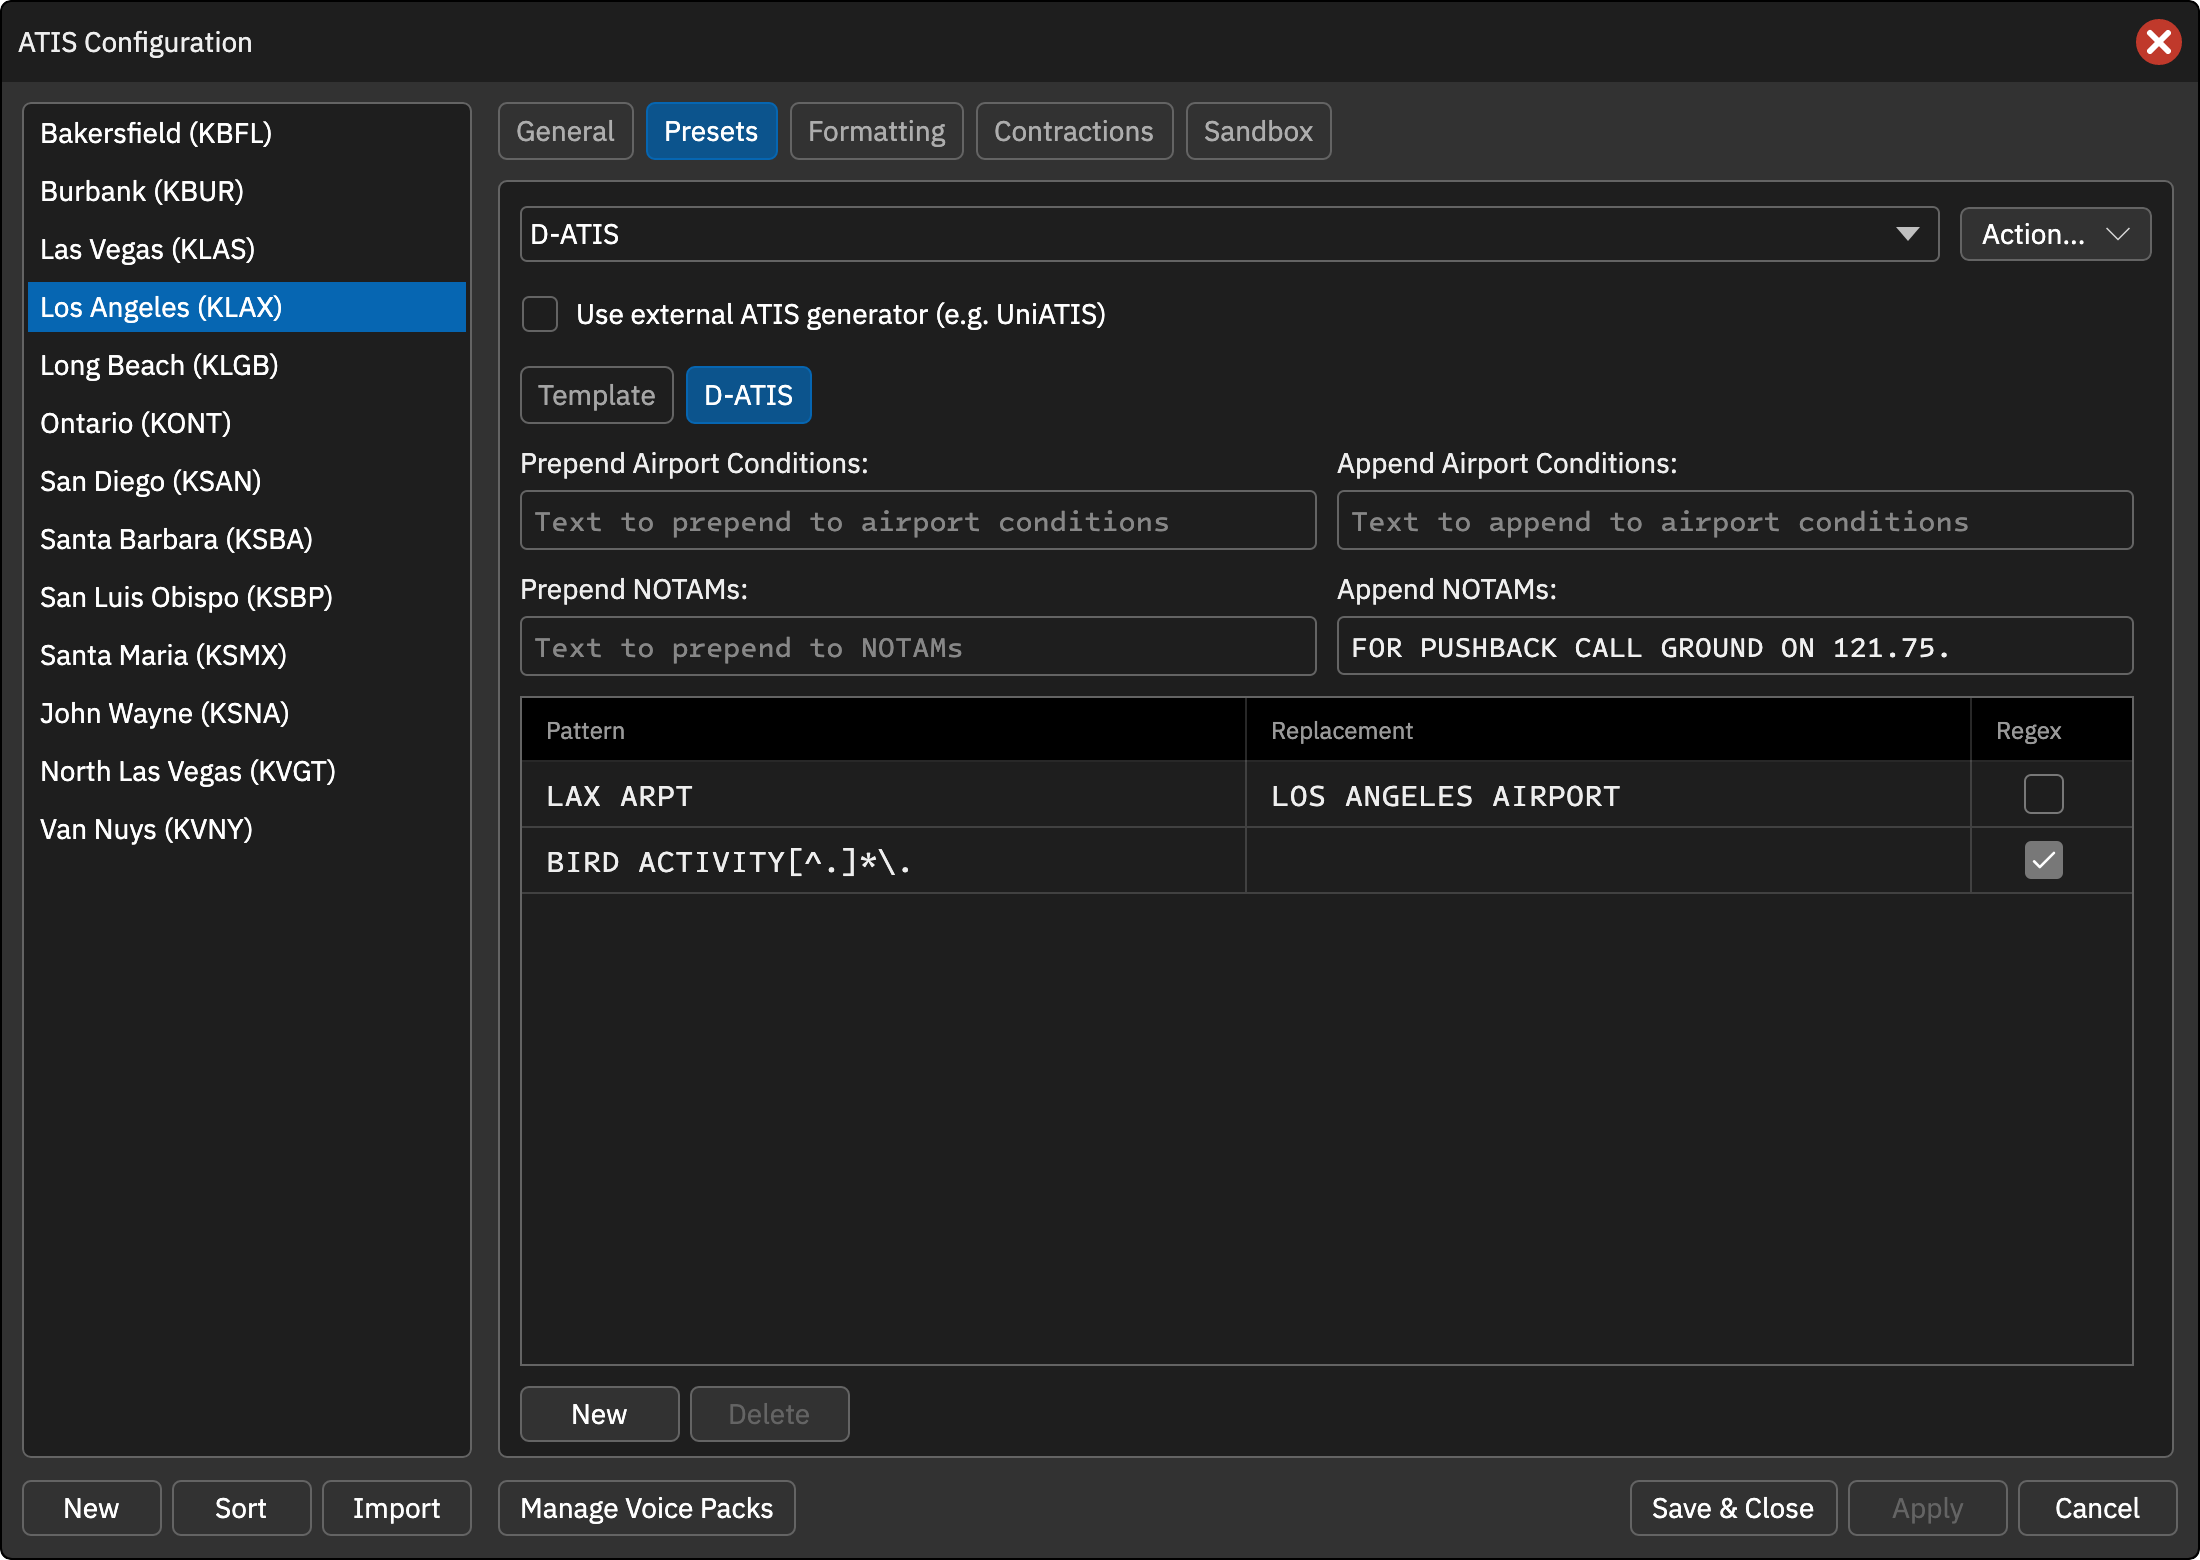Select Van Nuys (KVNY)
The width and height of the screenshot is (2200, 1560).
(247, 829)
